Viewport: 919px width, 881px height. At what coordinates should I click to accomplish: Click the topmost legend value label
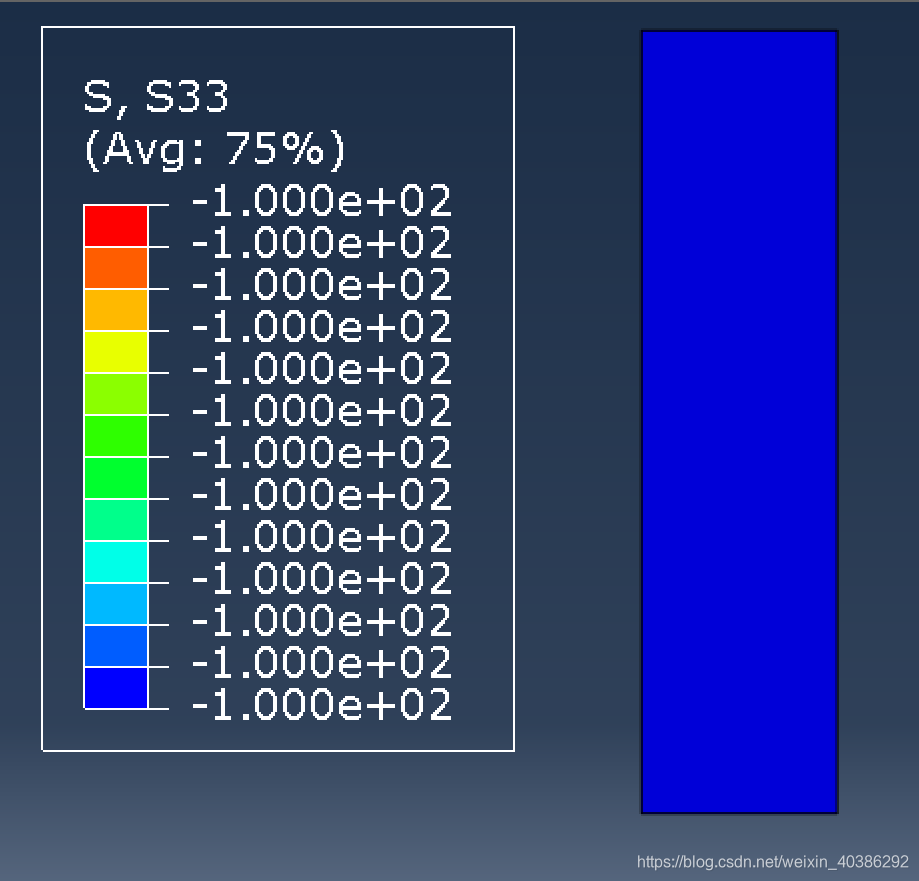coord(321,201)
